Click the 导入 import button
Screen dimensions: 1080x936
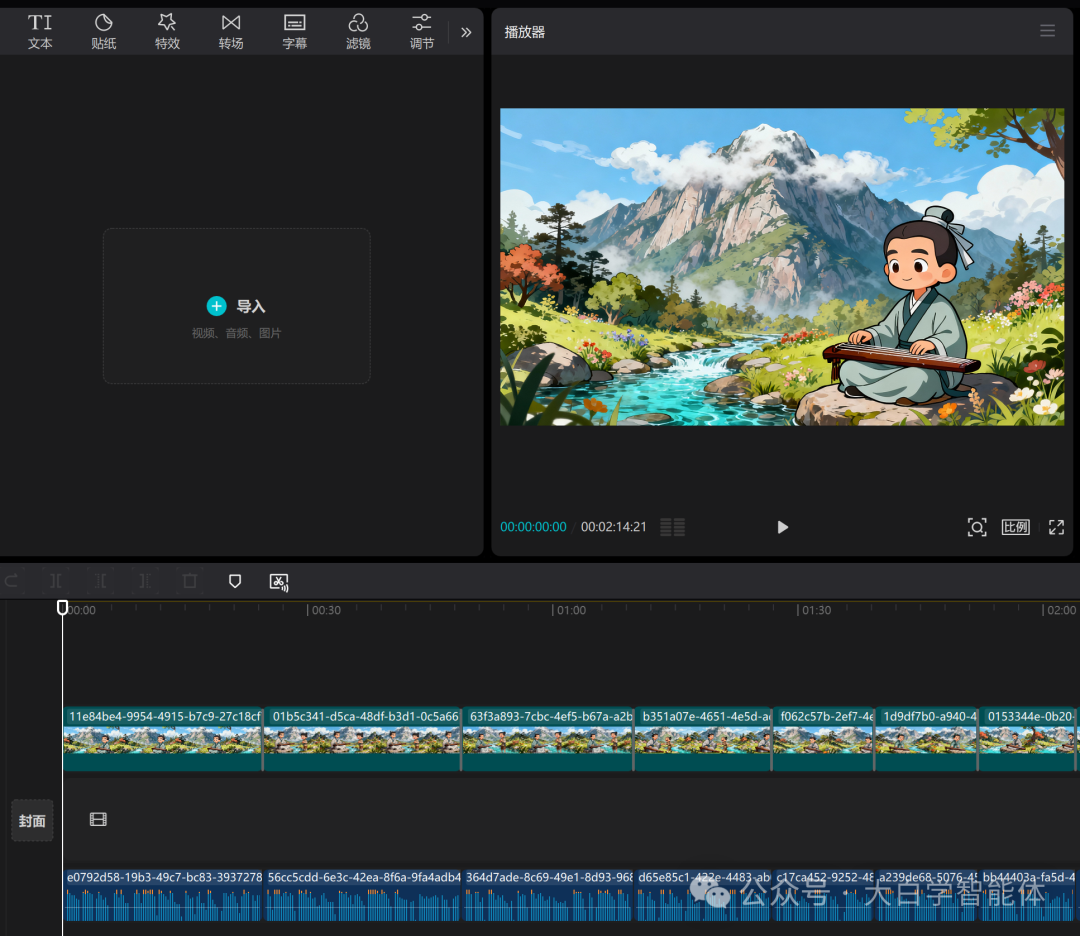[x=236, y=306]
